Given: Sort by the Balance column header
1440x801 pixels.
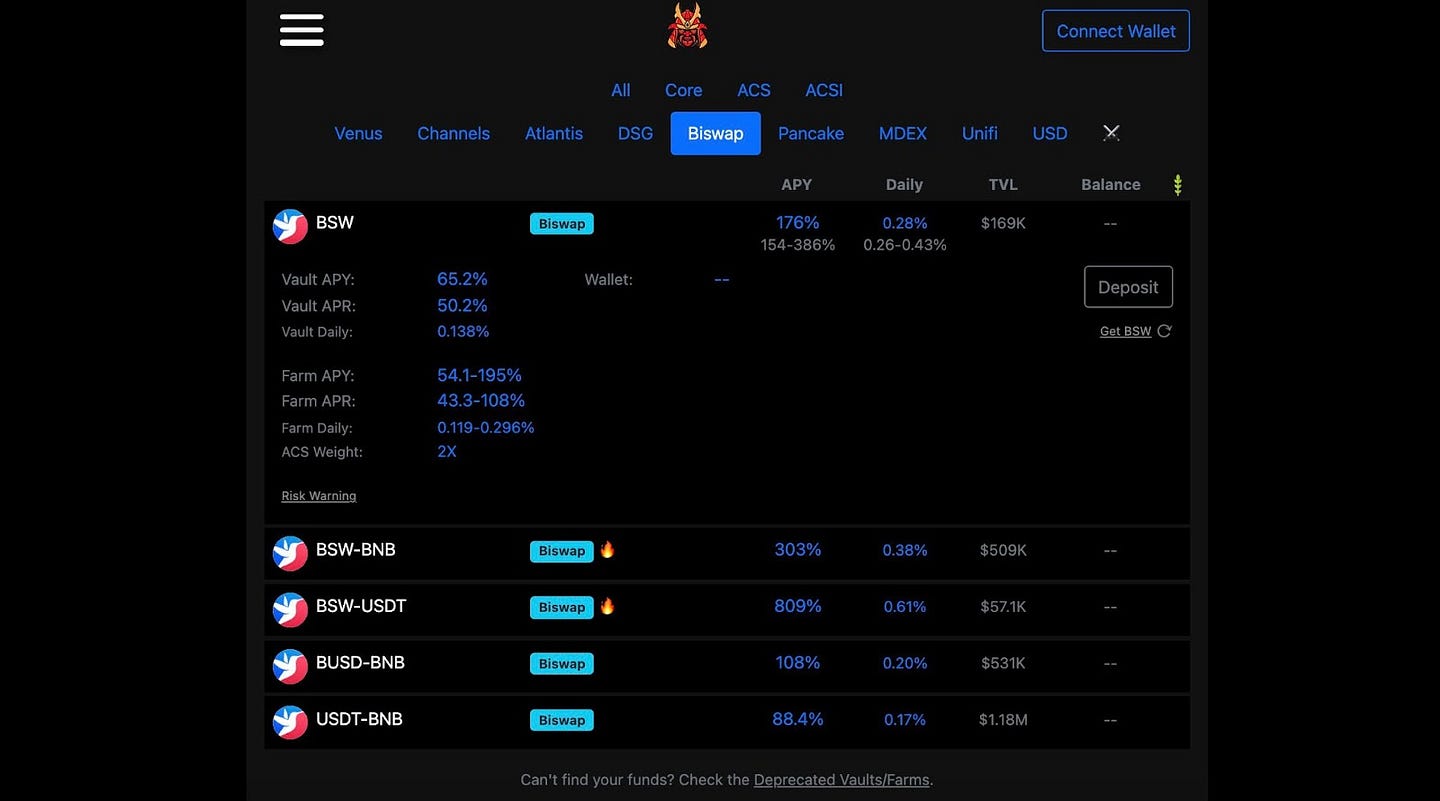Looking at the screenshot, I should tap(1110, 185).
